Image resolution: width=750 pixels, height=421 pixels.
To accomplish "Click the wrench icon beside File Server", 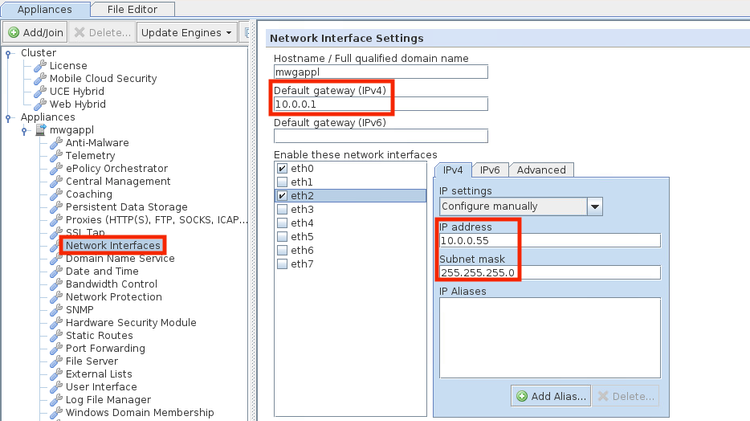I will pos(56,361).
